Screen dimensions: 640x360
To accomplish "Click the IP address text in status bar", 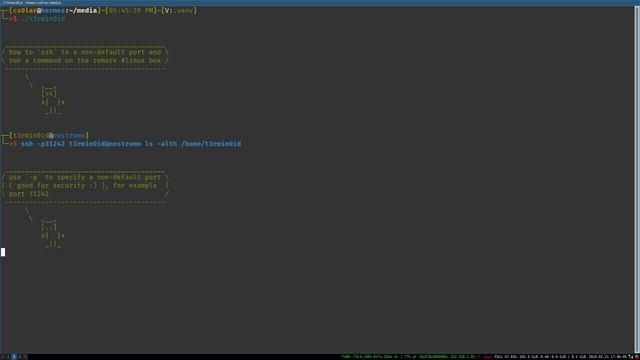I will [x=462, y=357].
